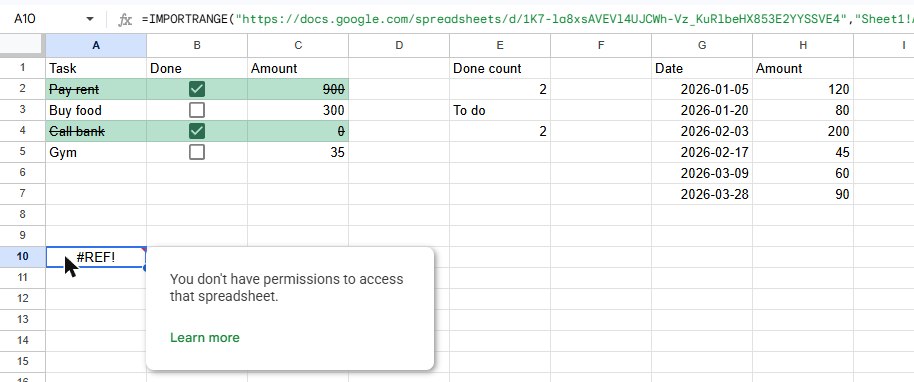Select row 1 header

point(23,68)
